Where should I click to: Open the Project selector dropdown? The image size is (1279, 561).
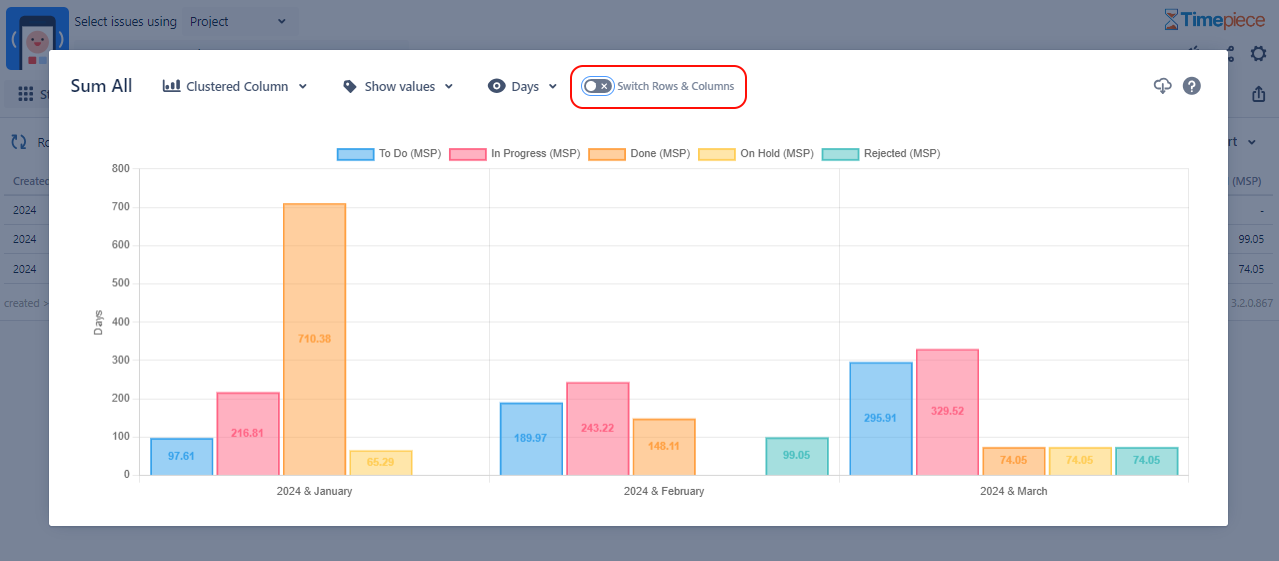[x=237, y=21]
